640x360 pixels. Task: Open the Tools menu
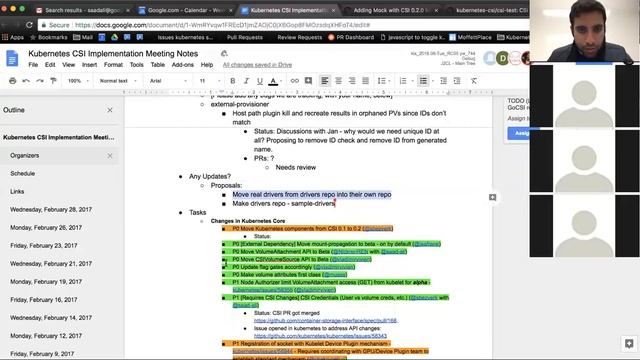point(136,65)
